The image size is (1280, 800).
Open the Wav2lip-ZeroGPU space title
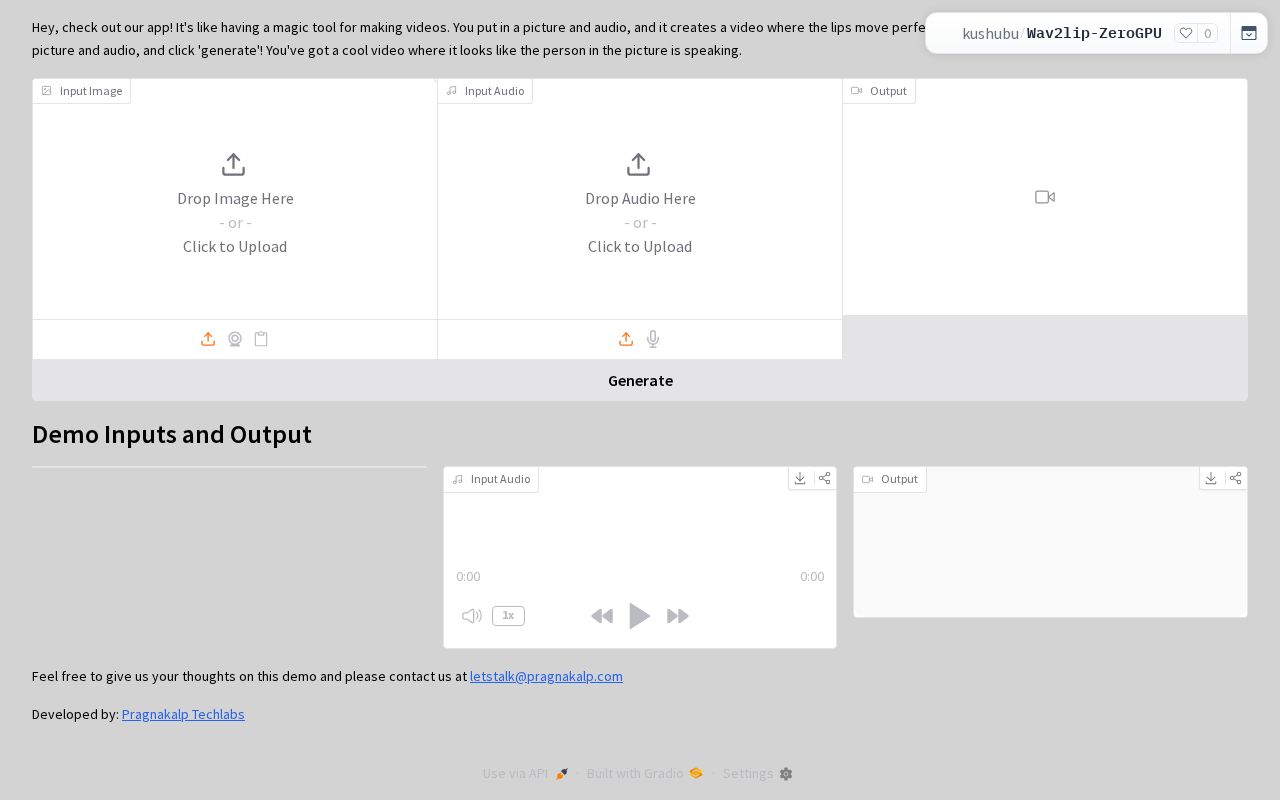[1094, 33]
